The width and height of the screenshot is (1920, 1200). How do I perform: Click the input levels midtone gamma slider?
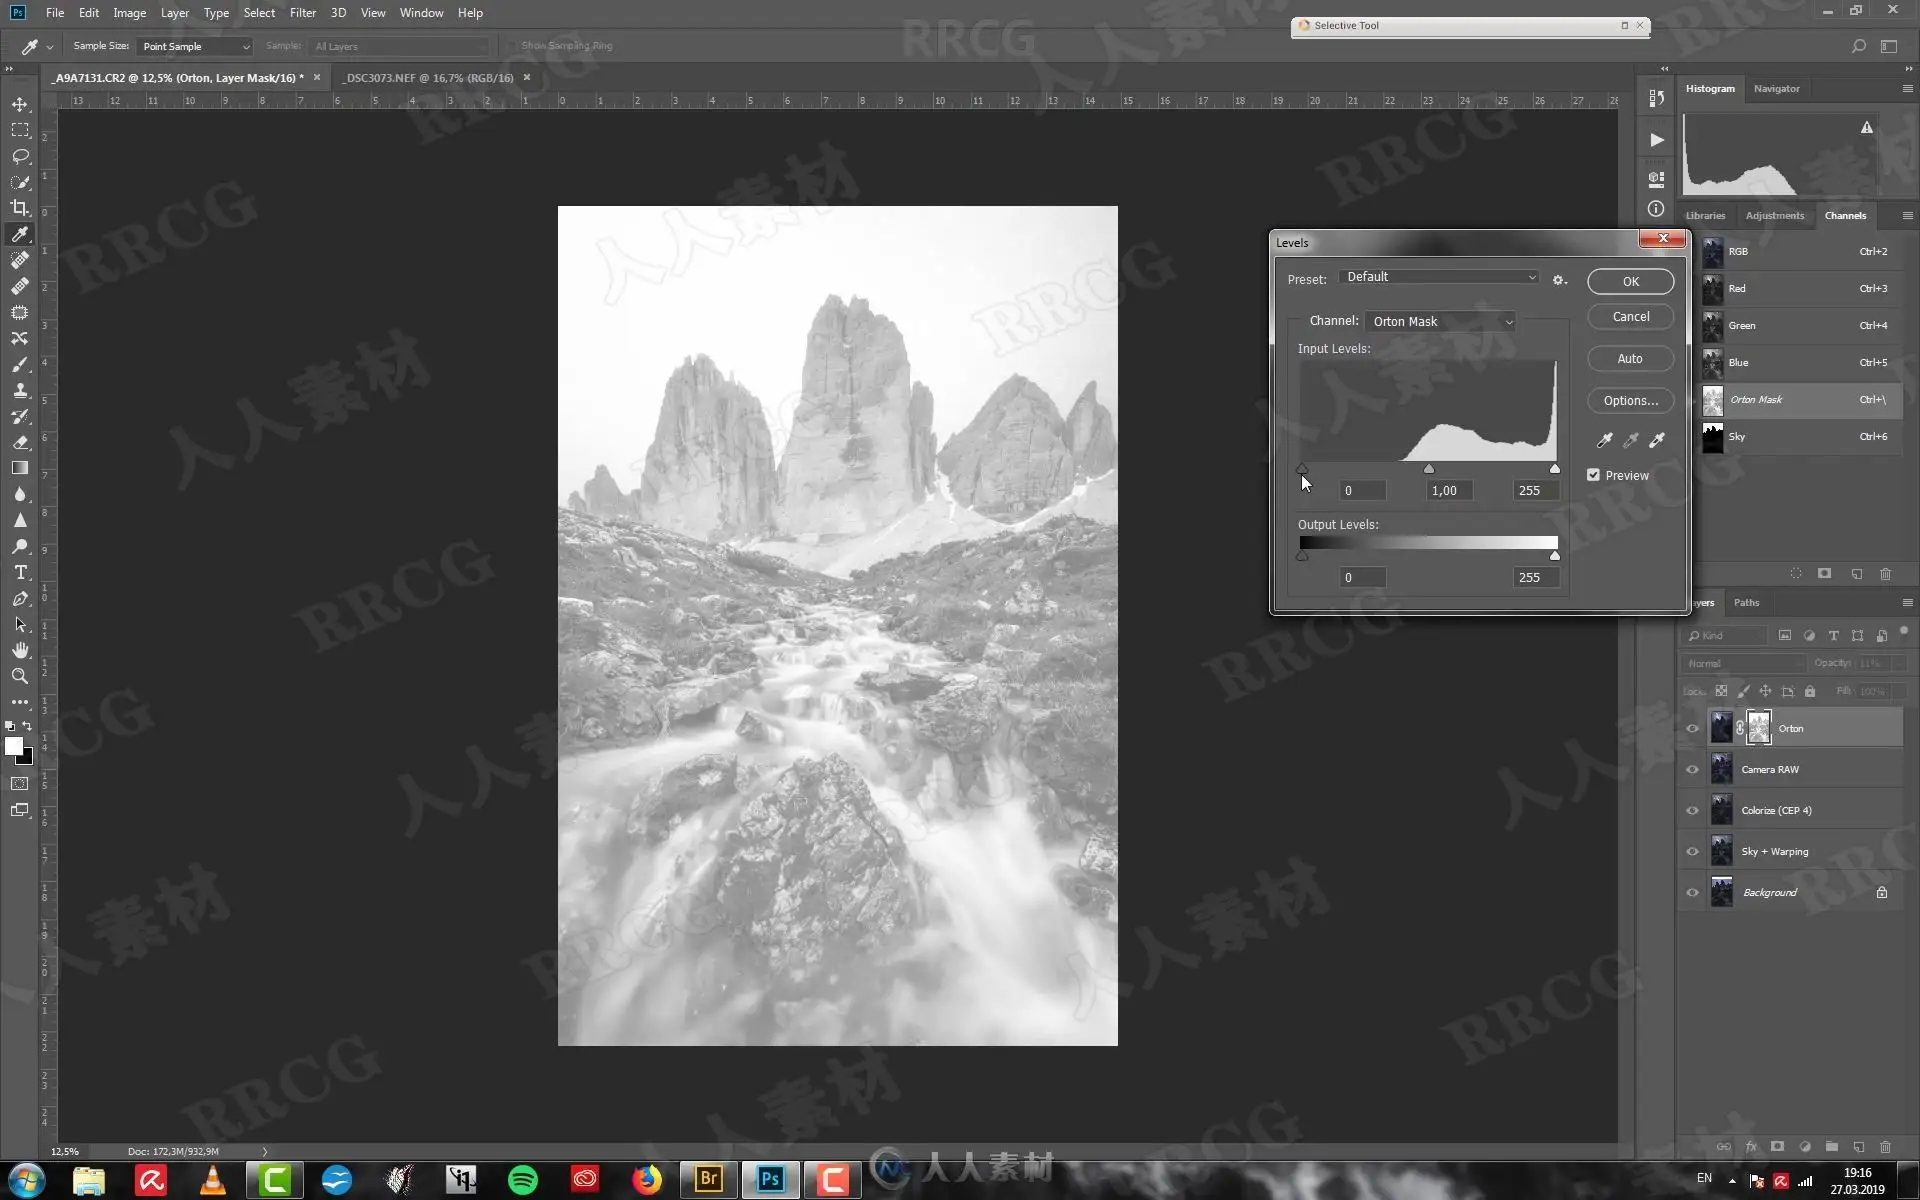click(1428, 468)
